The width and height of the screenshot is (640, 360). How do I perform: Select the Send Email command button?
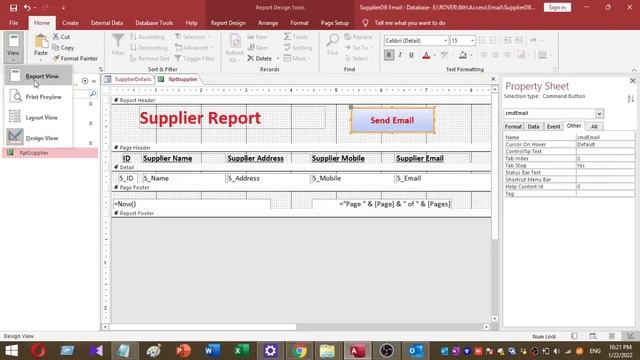point(392,120)
